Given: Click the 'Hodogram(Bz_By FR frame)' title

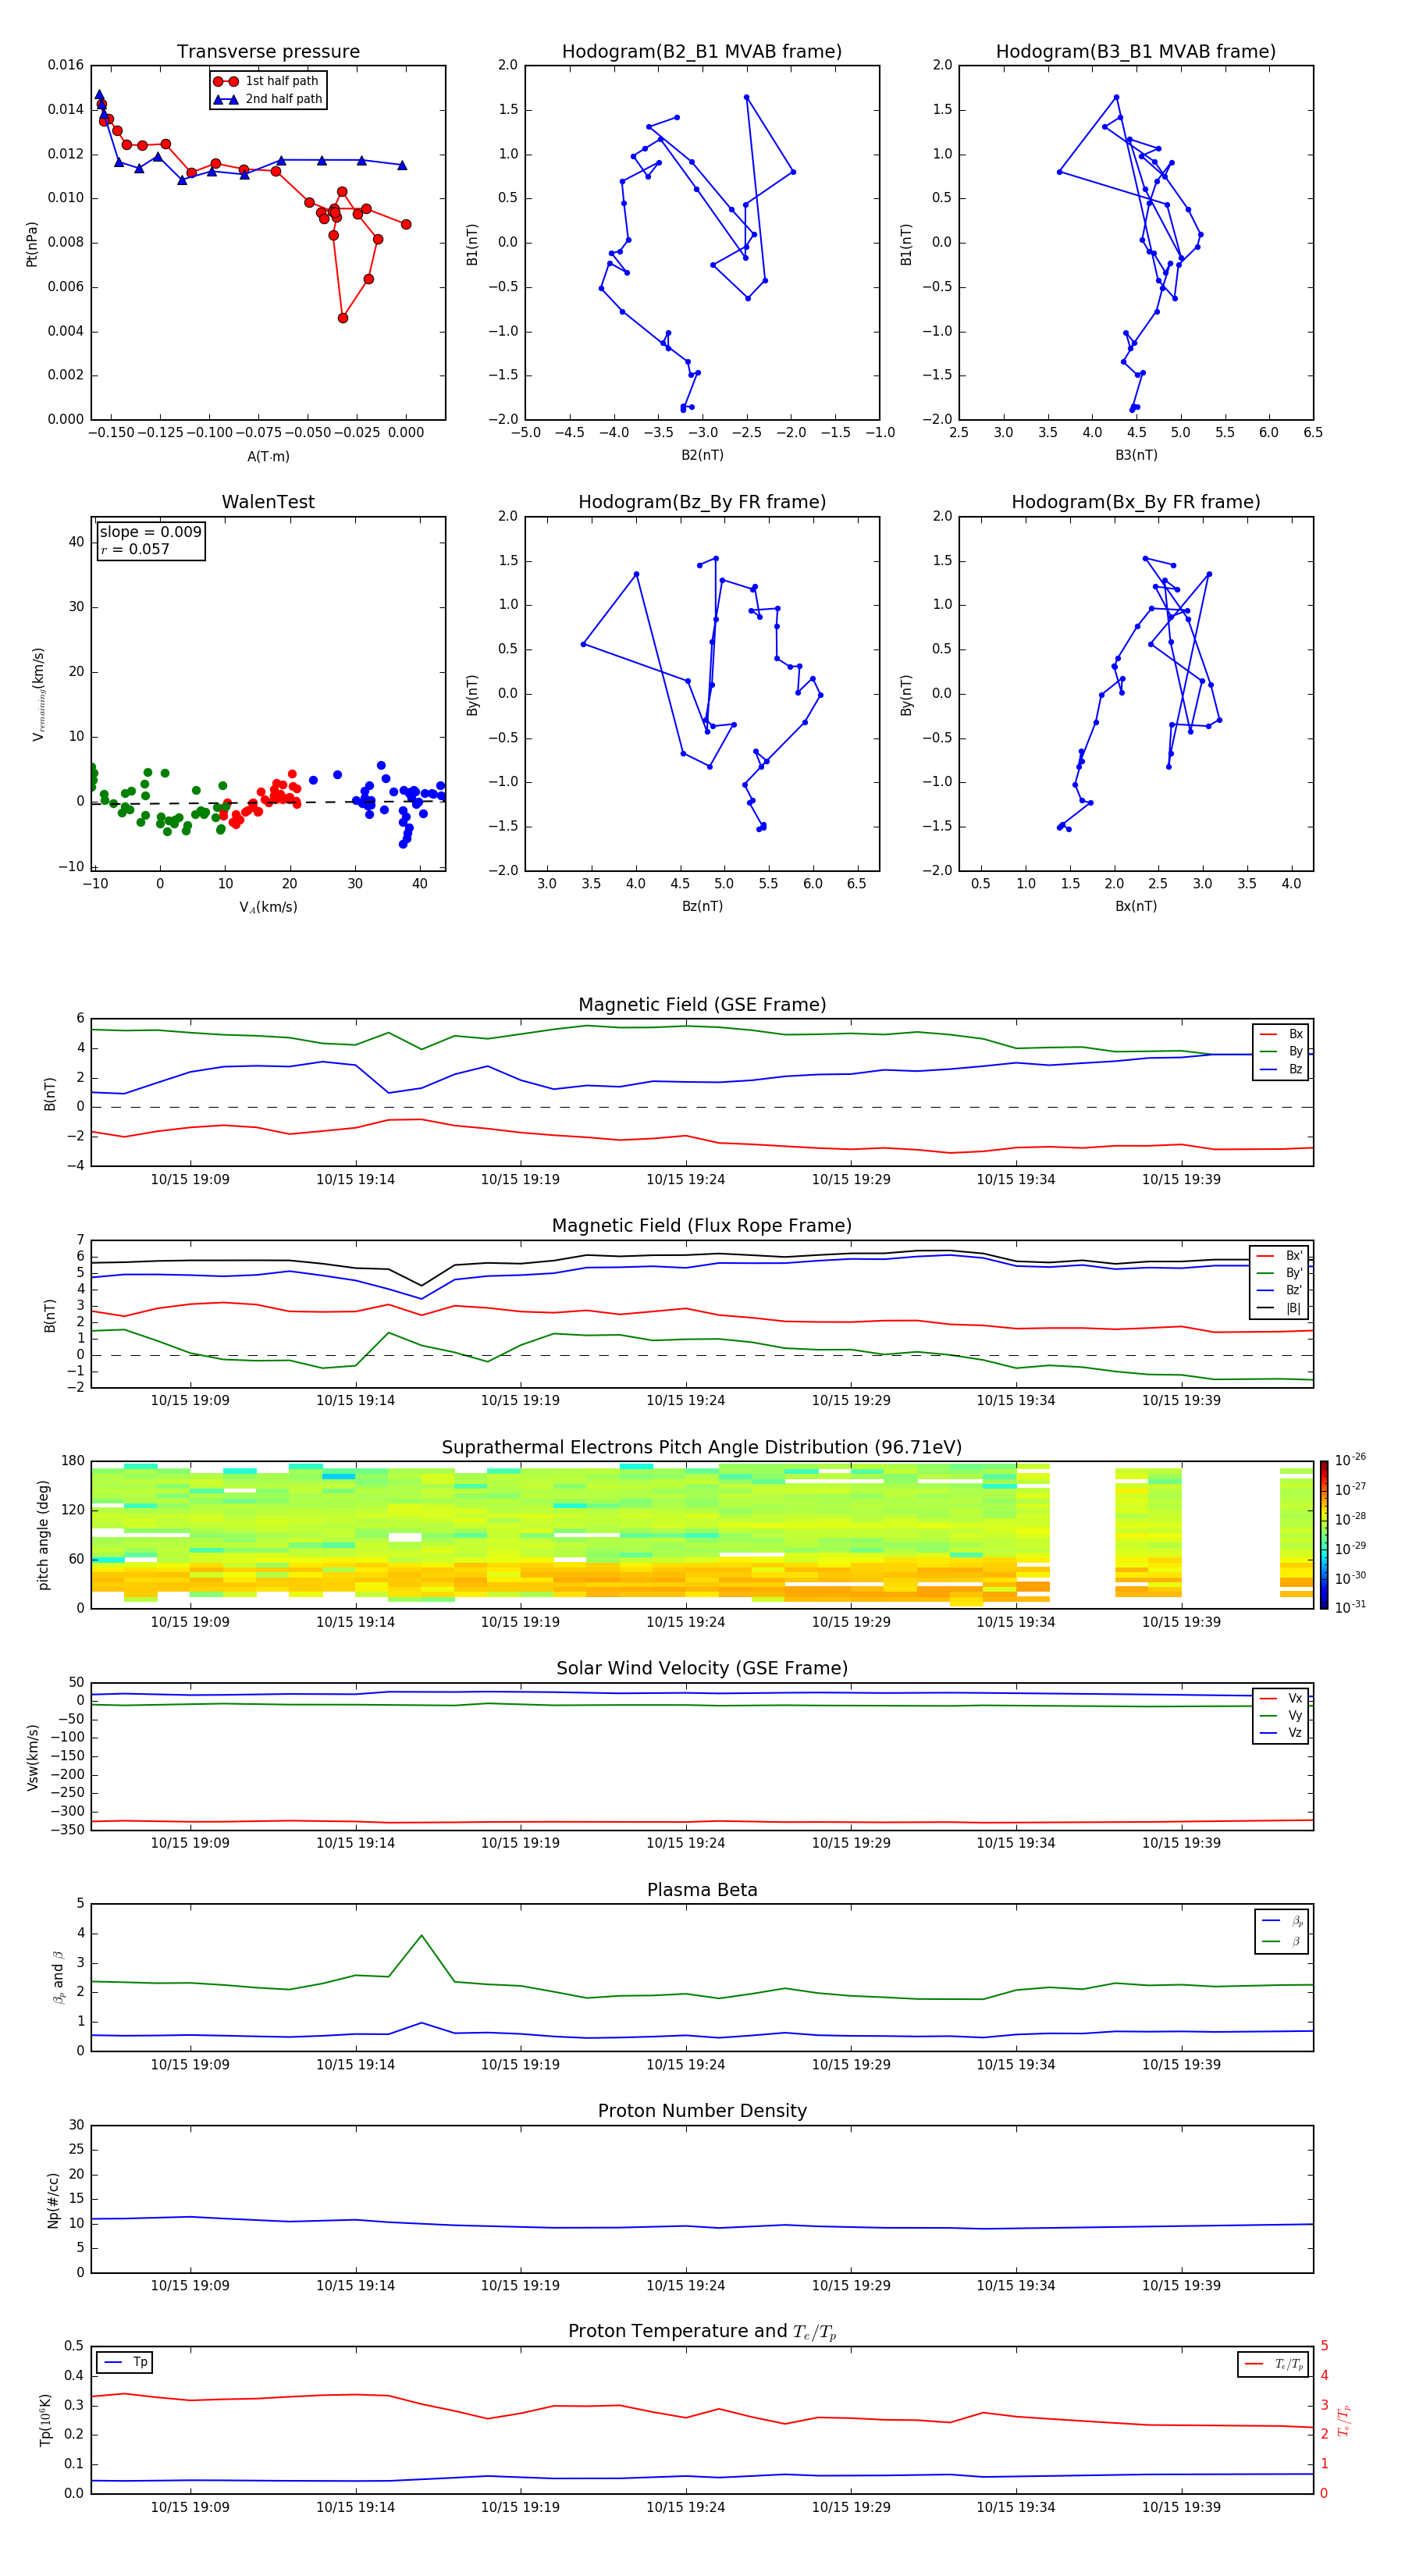Looking at the screenshot, I should (702, 502).
